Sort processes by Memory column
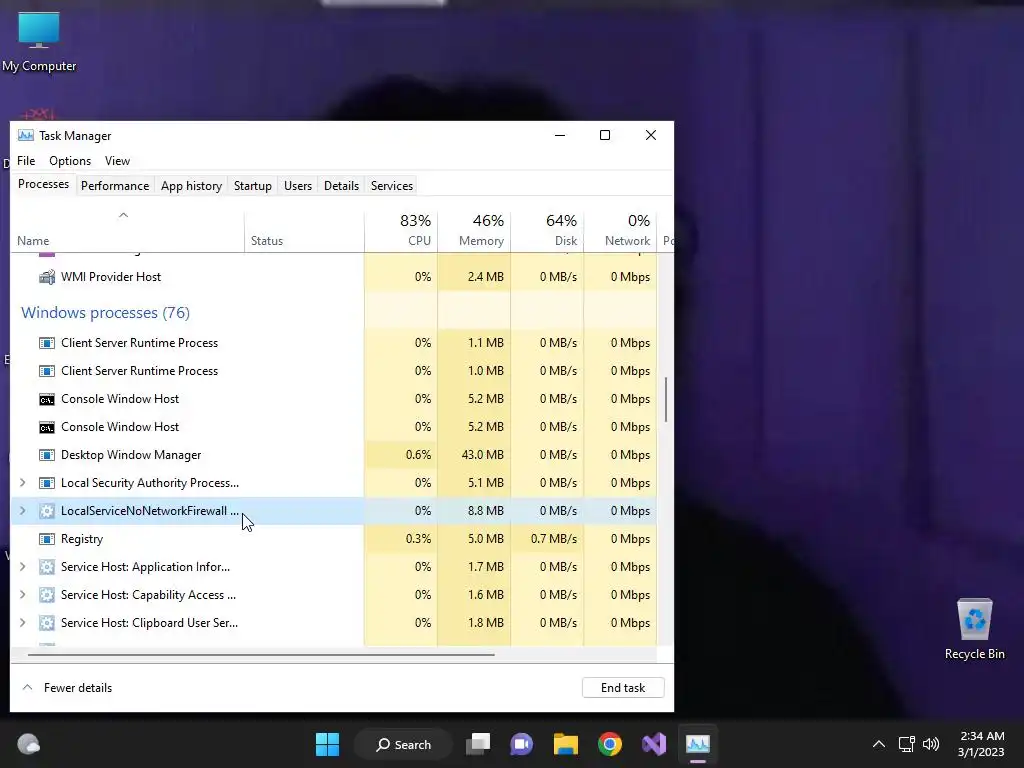This screenshot has width=1024, height=768. (x=474, y=232)
